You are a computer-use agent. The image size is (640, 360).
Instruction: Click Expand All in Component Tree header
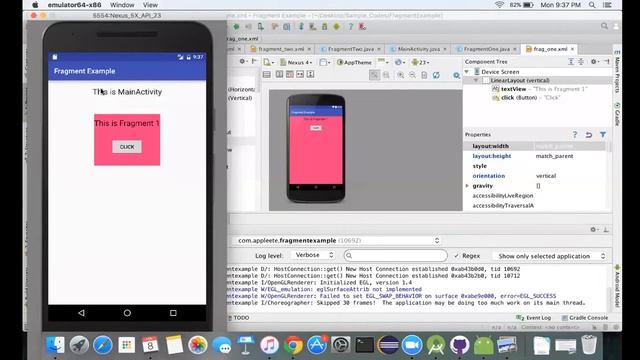click(571, 62)
